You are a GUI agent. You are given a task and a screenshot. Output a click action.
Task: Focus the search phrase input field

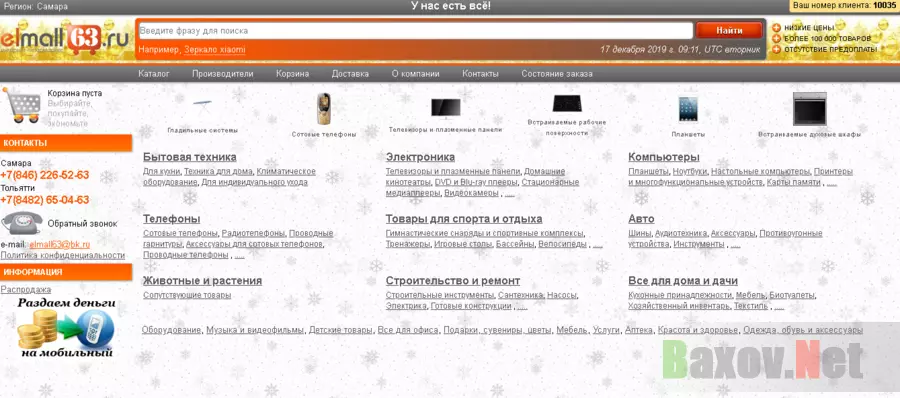click(x=415, y=31)
